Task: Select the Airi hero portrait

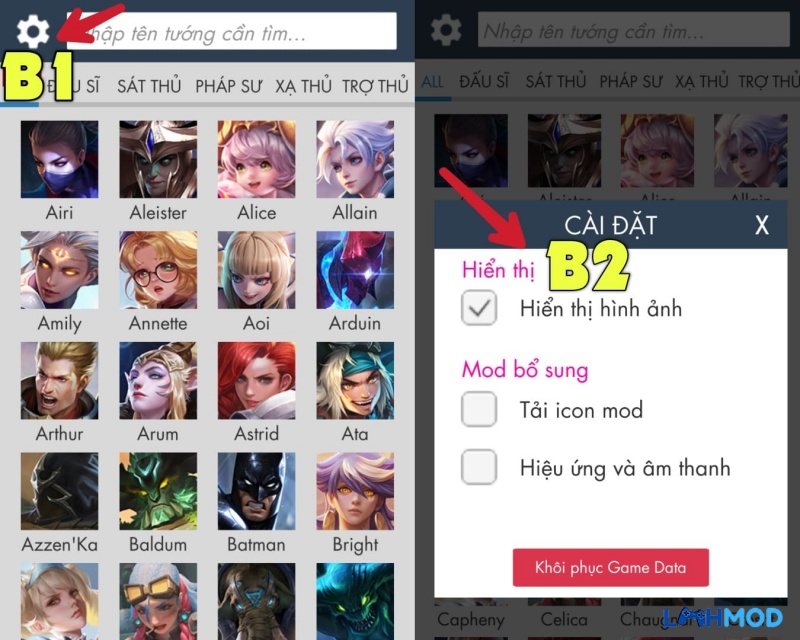Action: (59, 159)
